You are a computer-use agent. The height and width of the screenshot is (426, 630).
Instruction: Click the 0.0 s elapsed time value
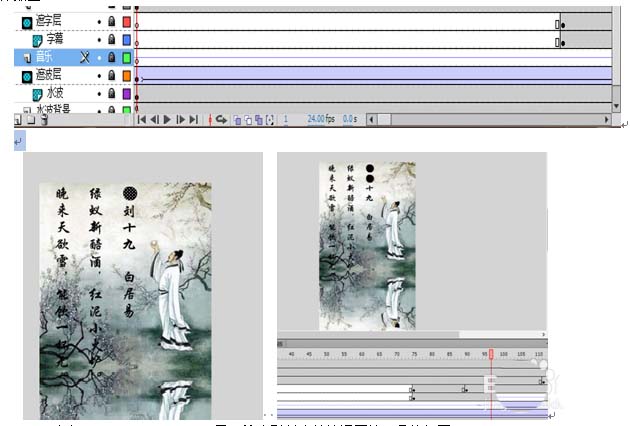[x=350, y=119]
